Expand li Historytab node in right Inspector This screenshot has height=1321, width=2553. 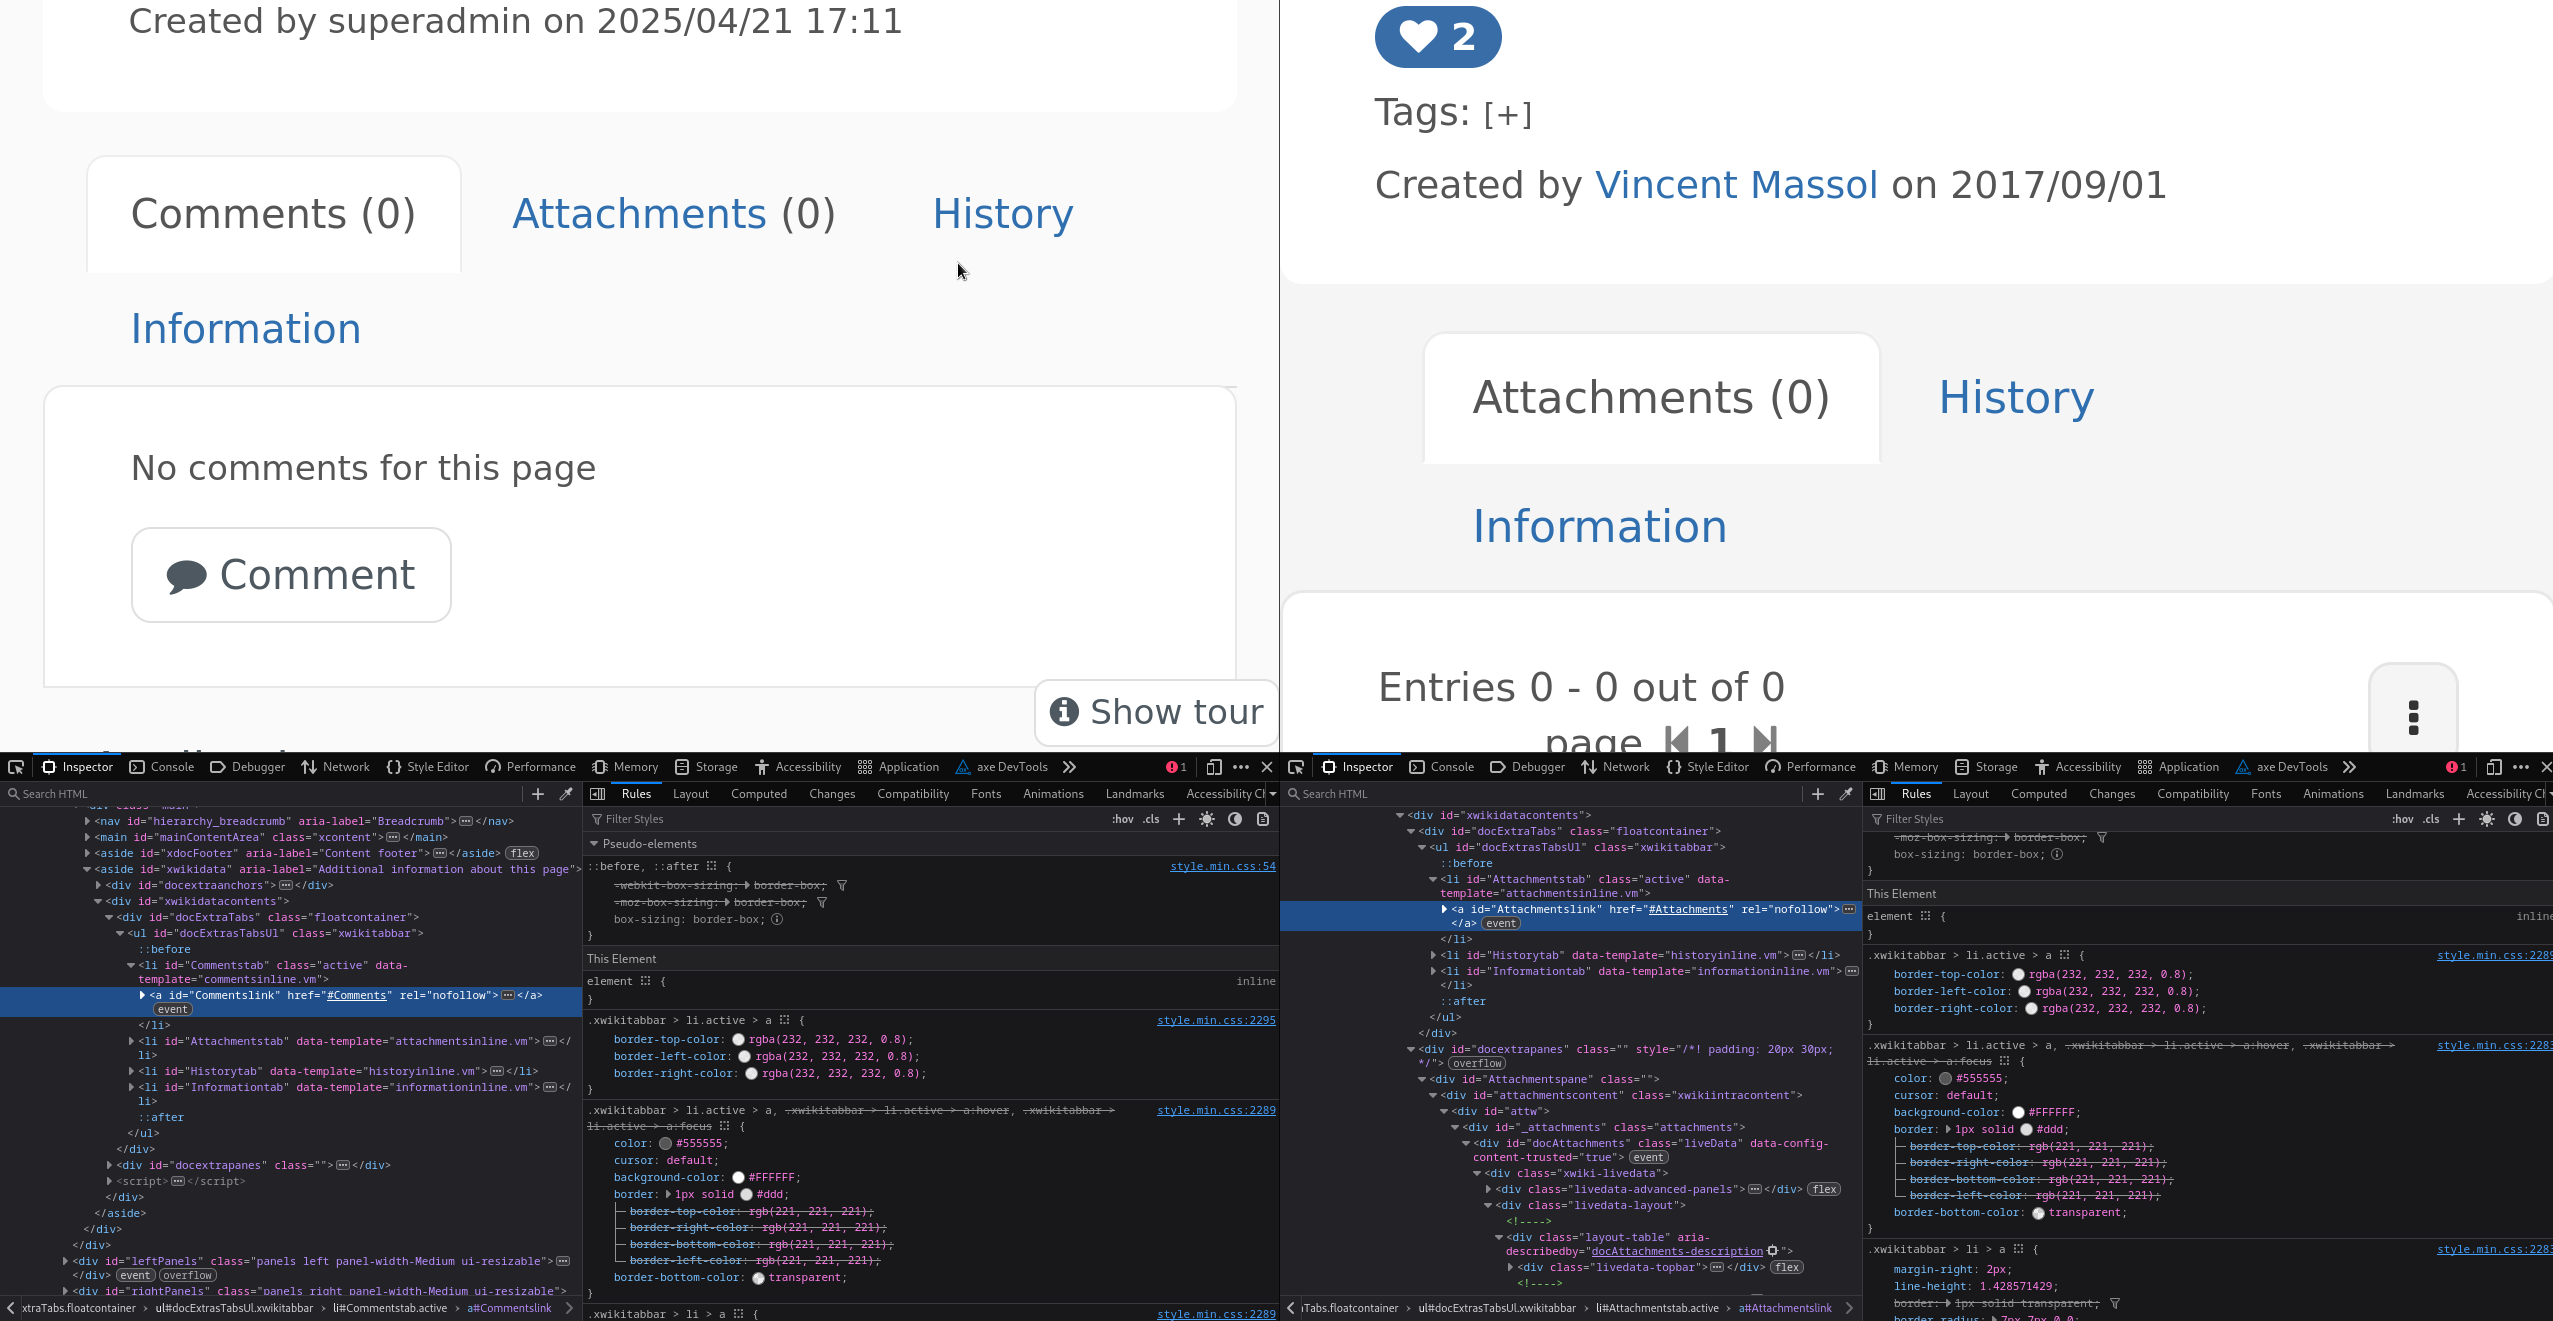click(x=1434, y=955)
